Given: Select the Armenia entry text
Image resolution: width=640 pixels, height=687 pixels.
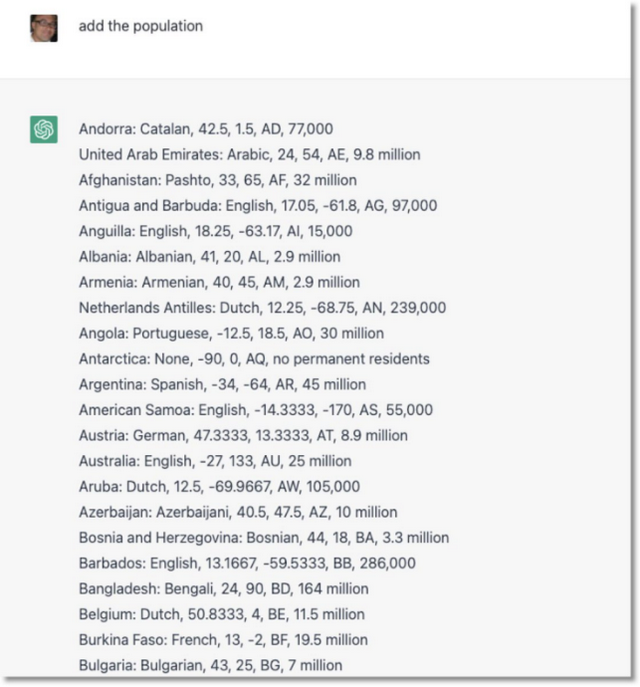Looking at the screenshot, I should 219,282.
